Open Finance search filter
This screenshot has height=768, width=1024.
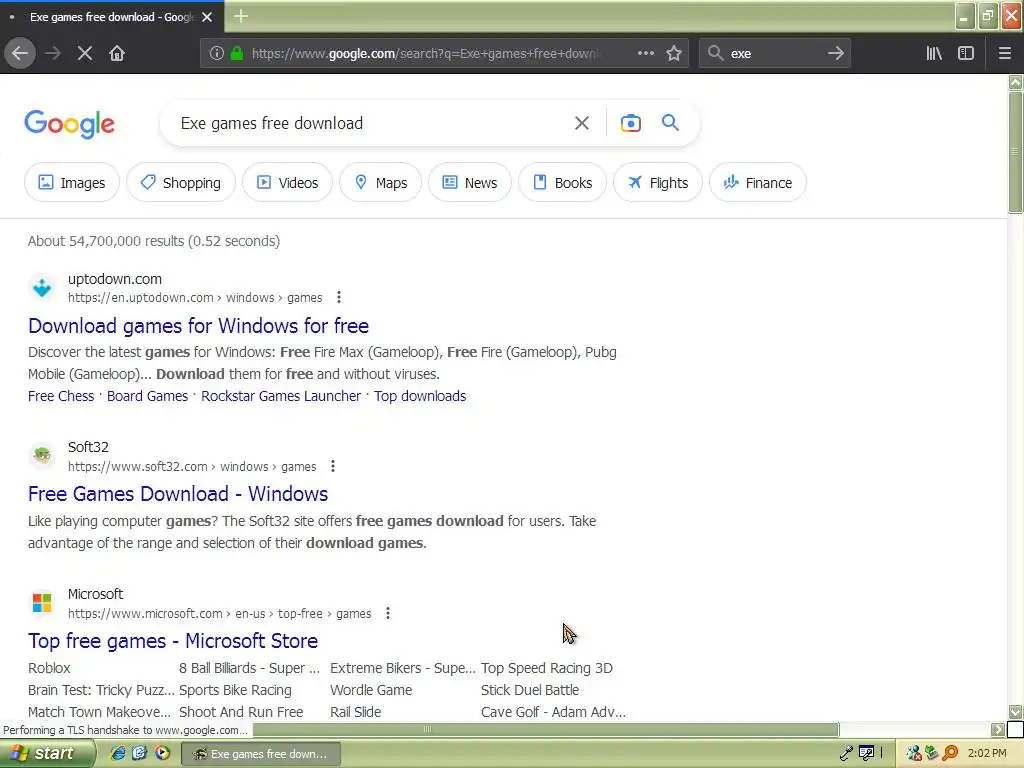[758, 183]
